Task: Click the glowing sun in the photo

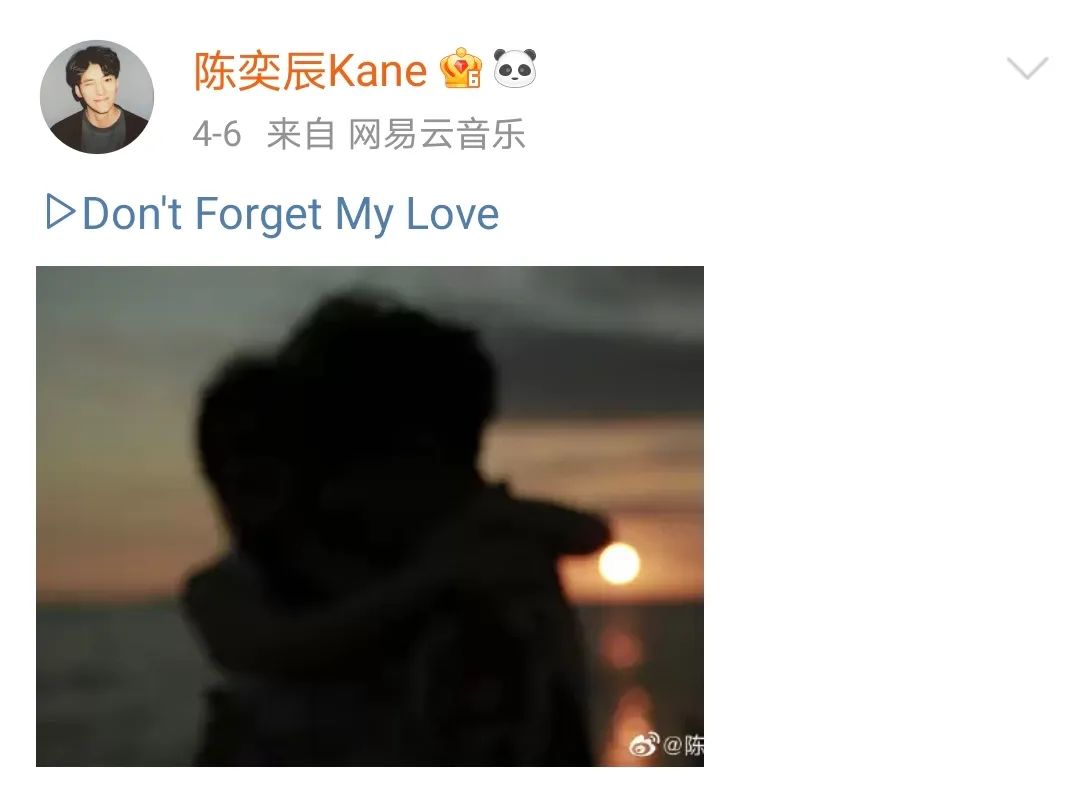Action: 619,563
